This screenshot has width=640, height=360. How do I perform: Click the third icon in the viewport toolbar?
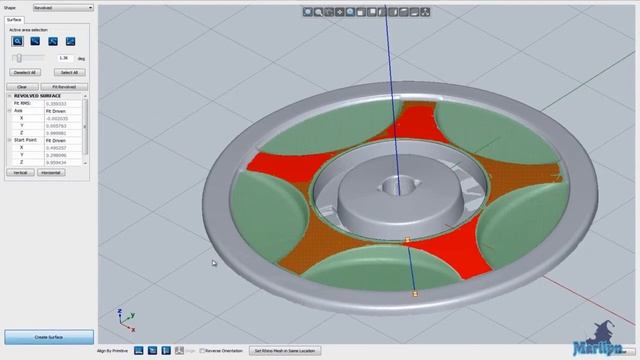329,12
